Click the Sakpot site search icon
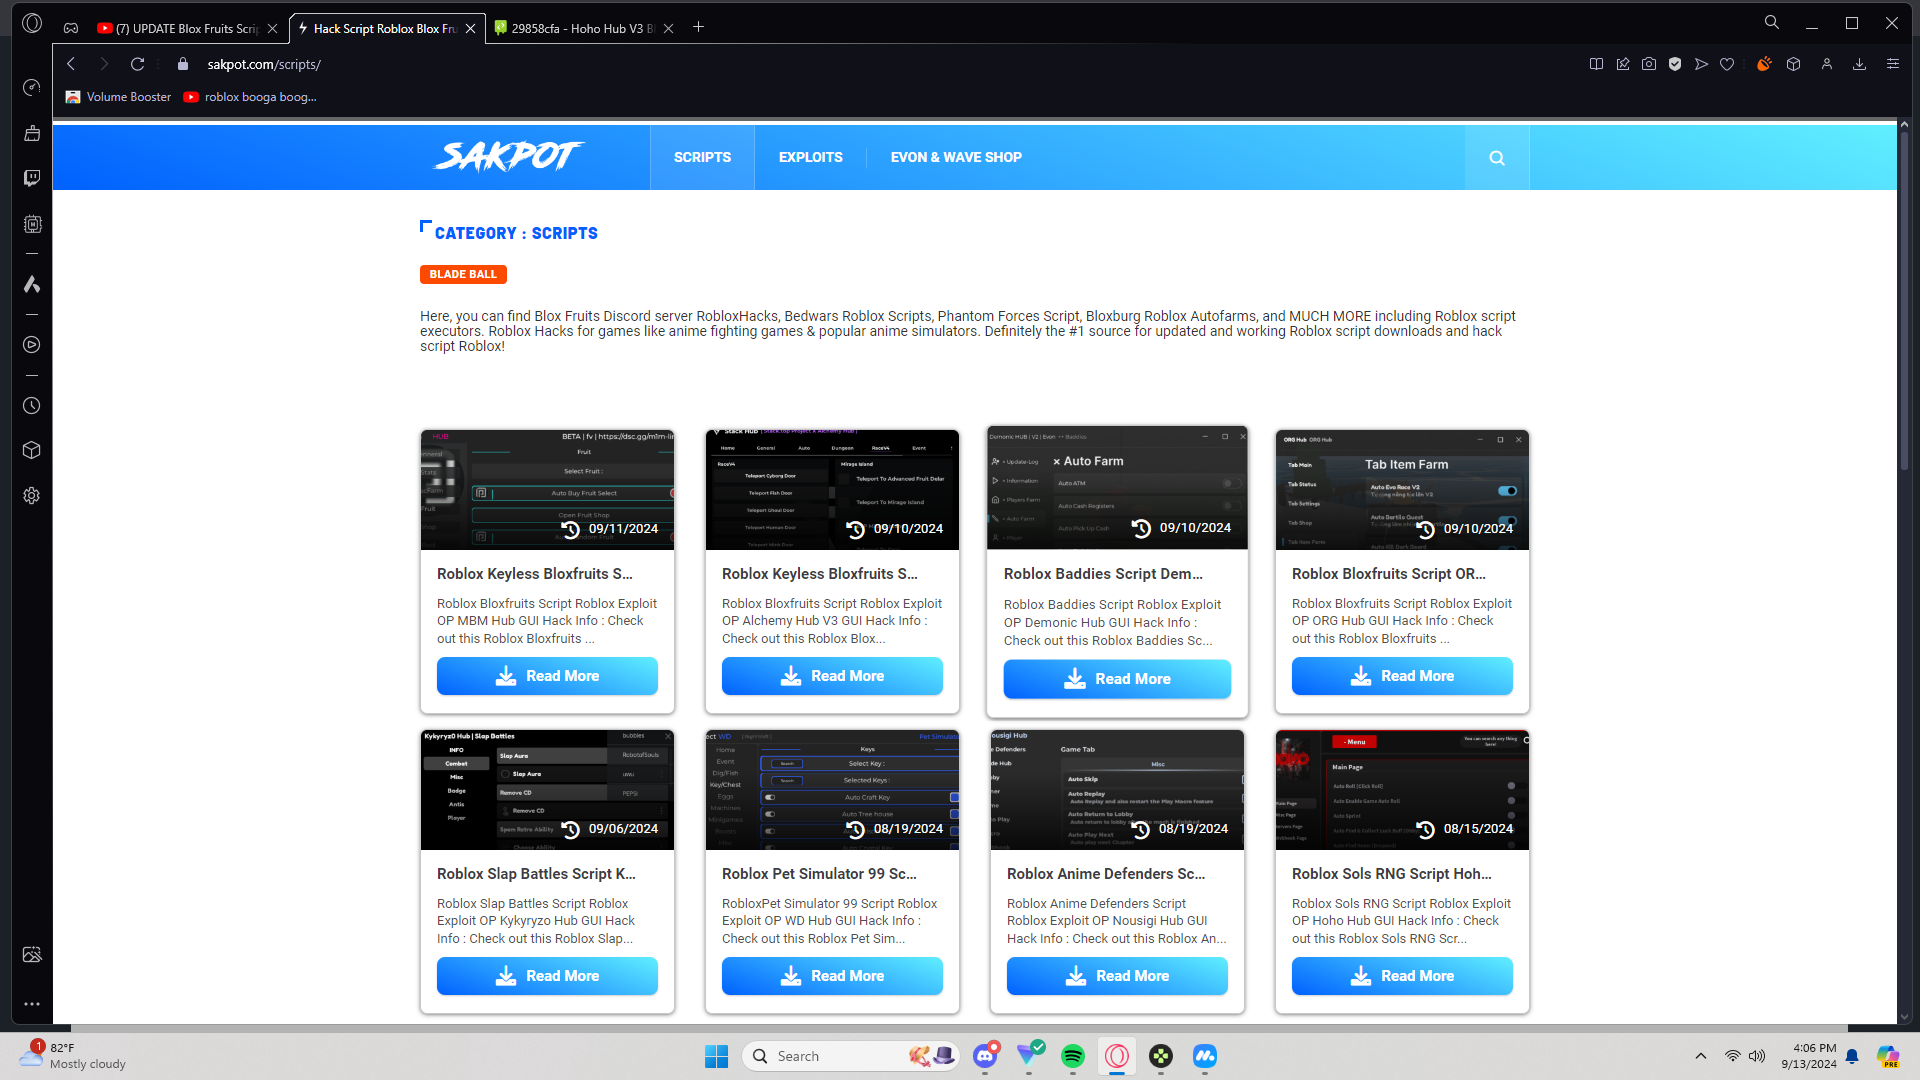 (1497, 158)
